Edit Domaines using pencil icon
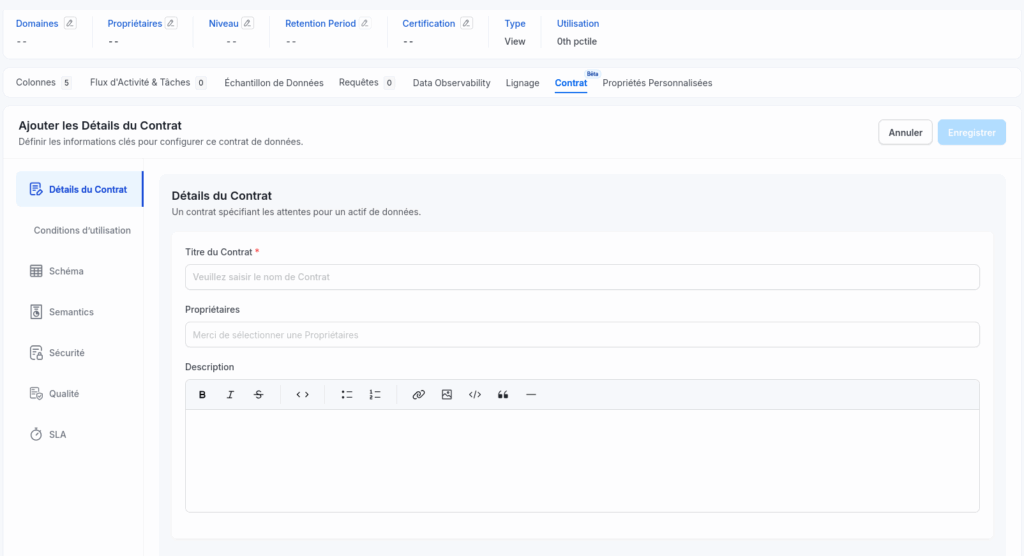This screenshot has width=1024, height=556. (x=69, y=23)
